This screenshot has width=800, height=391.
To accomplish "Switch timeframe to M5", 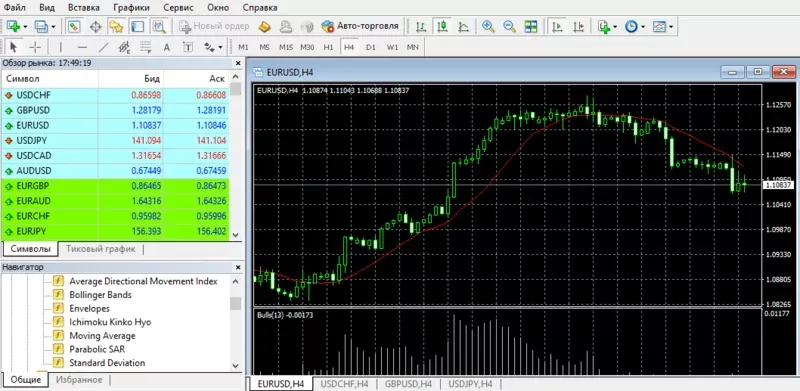I will (x=264, y=47).
